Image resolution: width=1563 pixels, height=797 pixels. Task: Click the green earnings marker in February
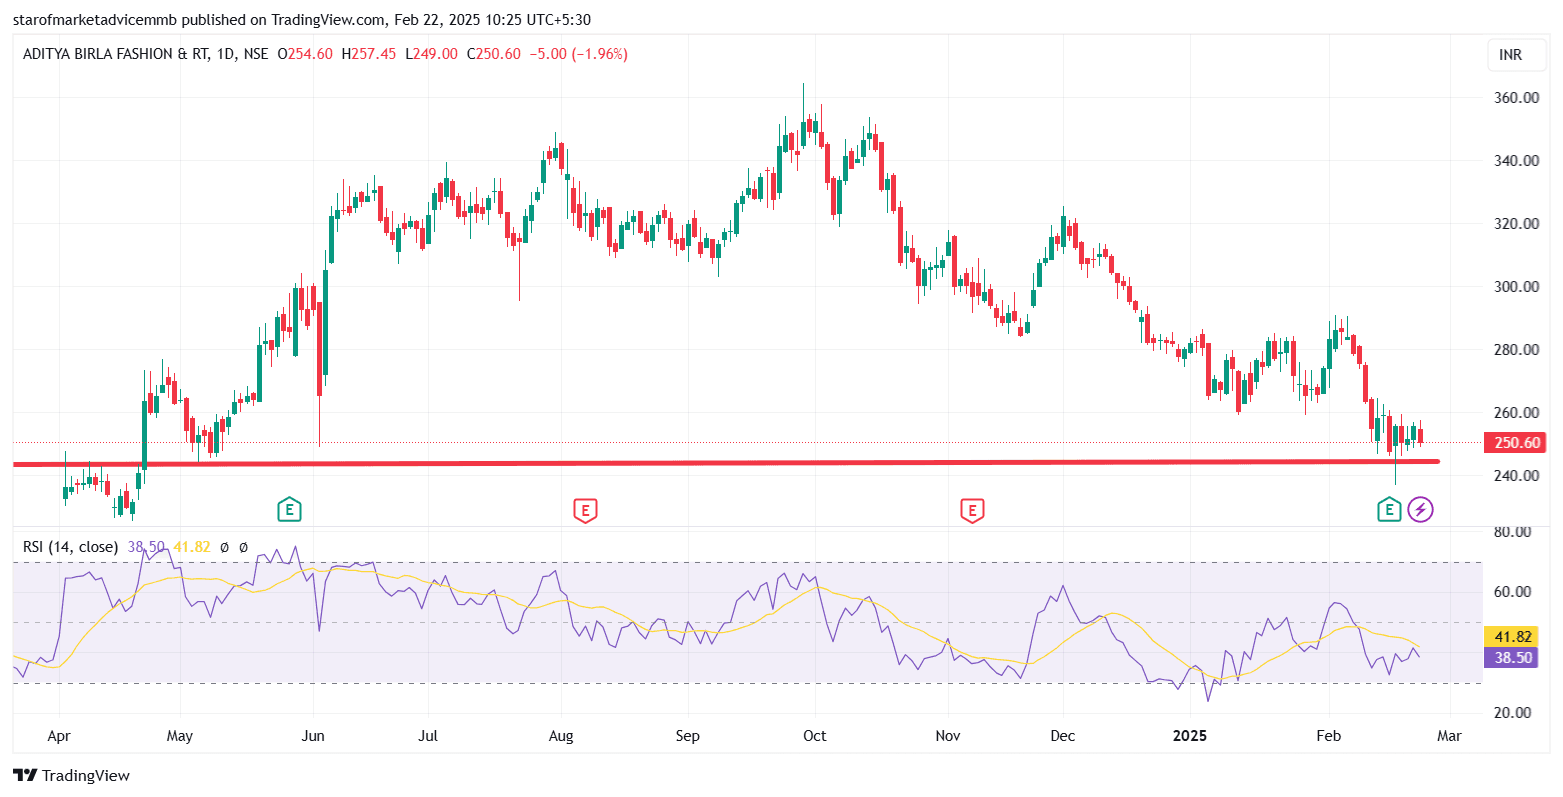click(1389, 510)
